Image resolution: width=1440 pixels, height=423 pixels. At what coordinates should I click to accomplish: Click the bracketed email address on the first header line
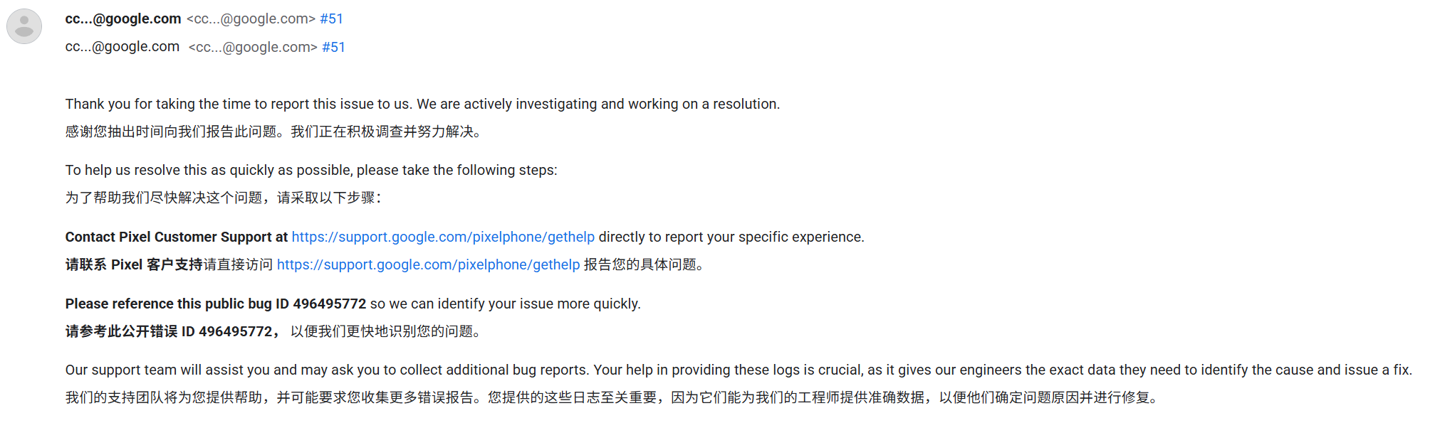point(250,19)
